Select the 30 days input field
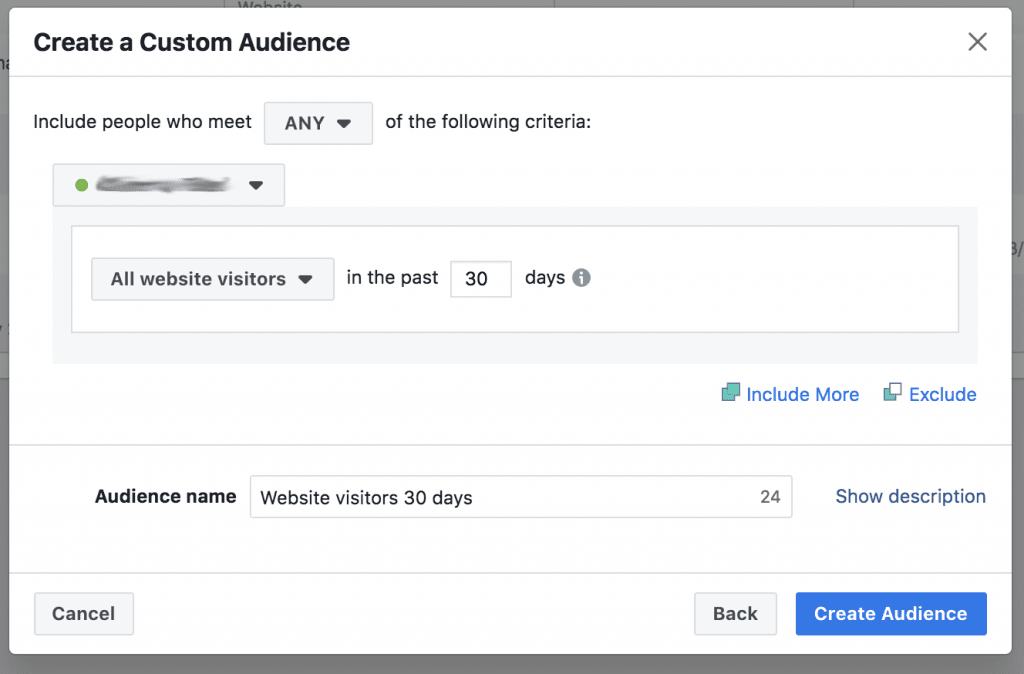Viewport: 1024px width, 674px height. click(x=480, y=278)
